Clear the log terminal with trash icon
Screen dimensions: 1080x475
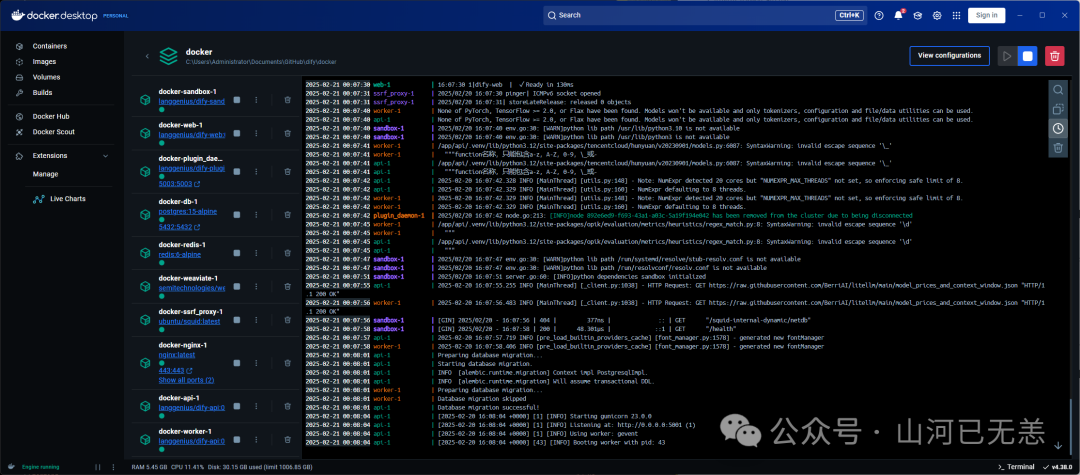tap(1058, 147)
